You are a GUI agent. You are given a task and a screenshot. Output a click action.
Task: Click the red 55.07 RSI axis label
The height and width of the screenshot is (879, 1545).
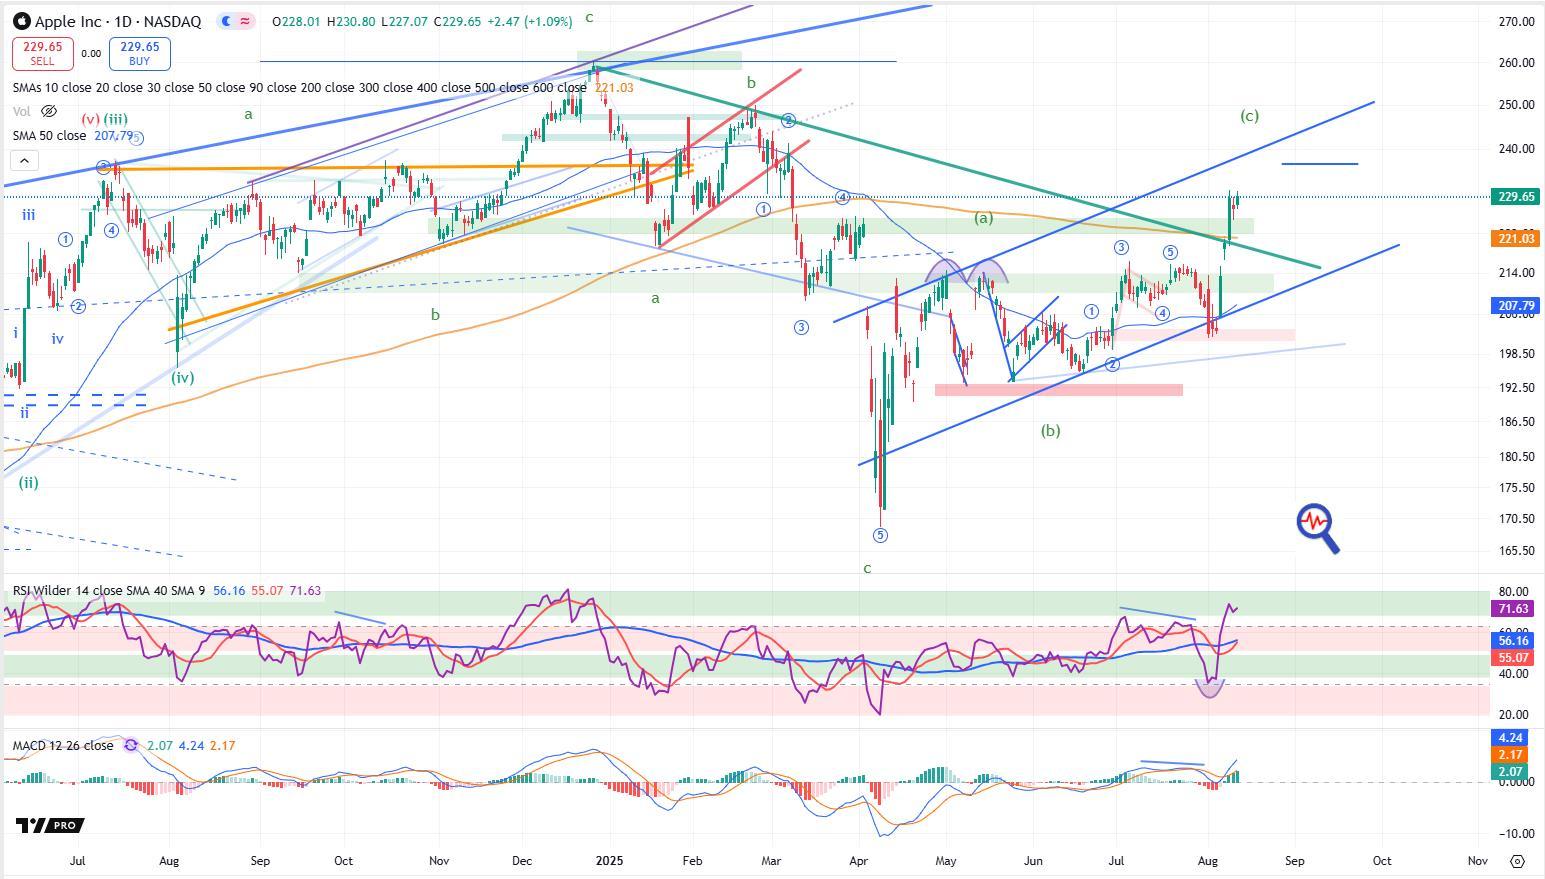[x=1514, y=657]
